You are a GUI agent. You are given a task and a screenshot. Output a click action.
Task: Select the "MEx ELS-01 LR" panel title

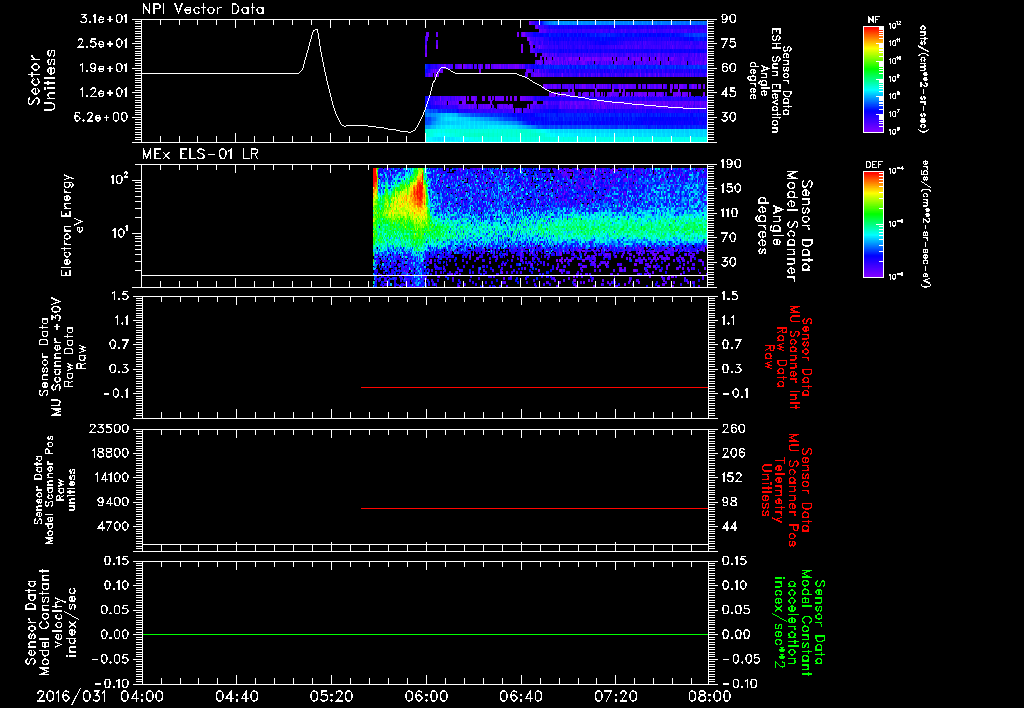200,154
